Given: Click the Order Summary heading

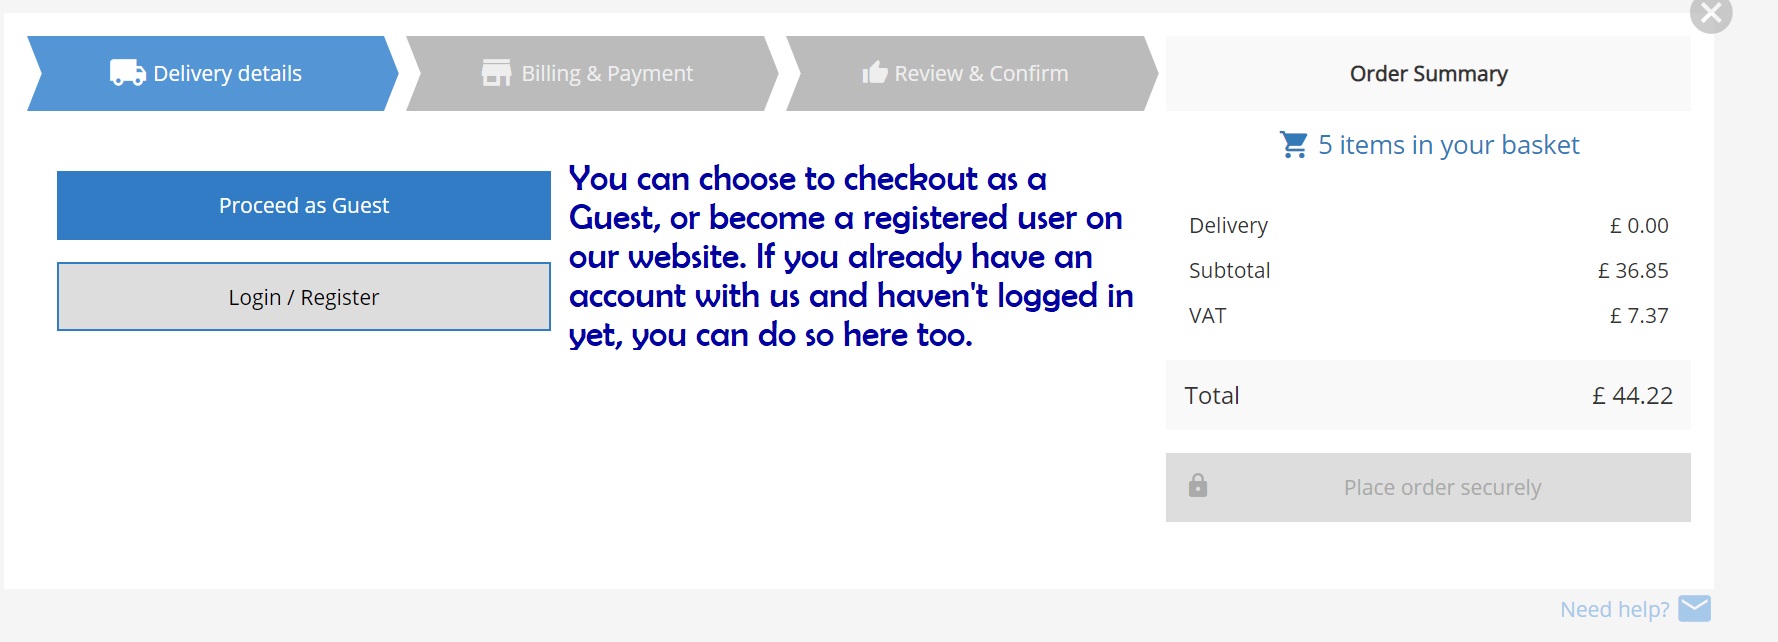Looking at the screenshot, I should (1428, 74).
